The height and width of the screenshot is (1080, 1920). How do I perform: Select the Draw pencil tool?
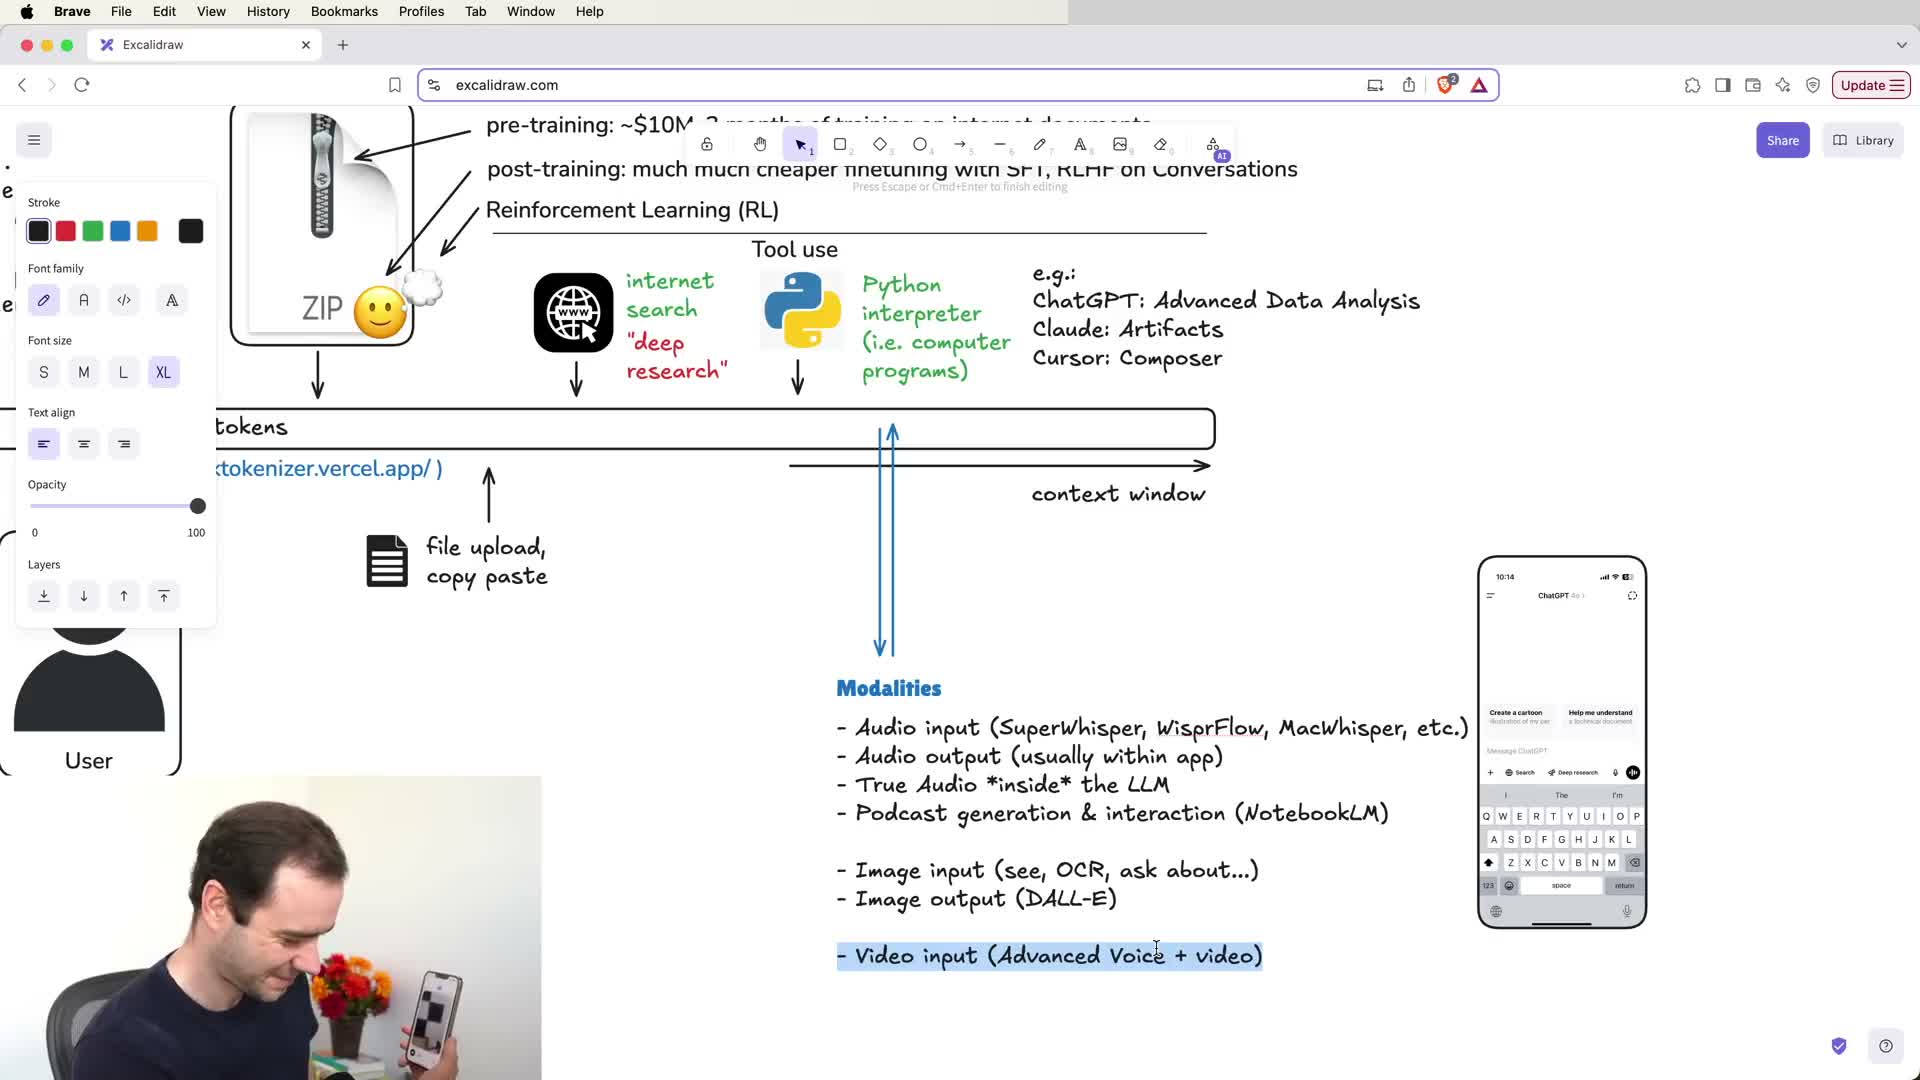(1040, 144)
